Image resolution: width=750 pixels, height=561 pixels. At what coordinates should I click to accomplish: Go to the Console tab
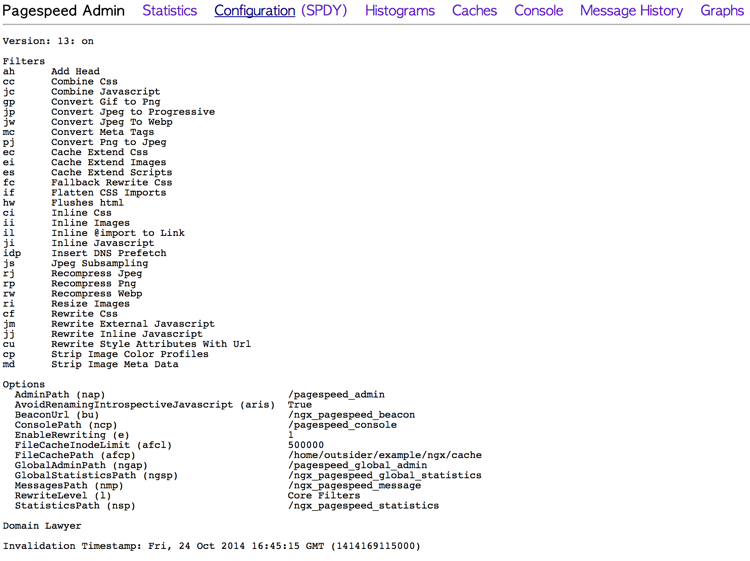(x=539, y=11)
